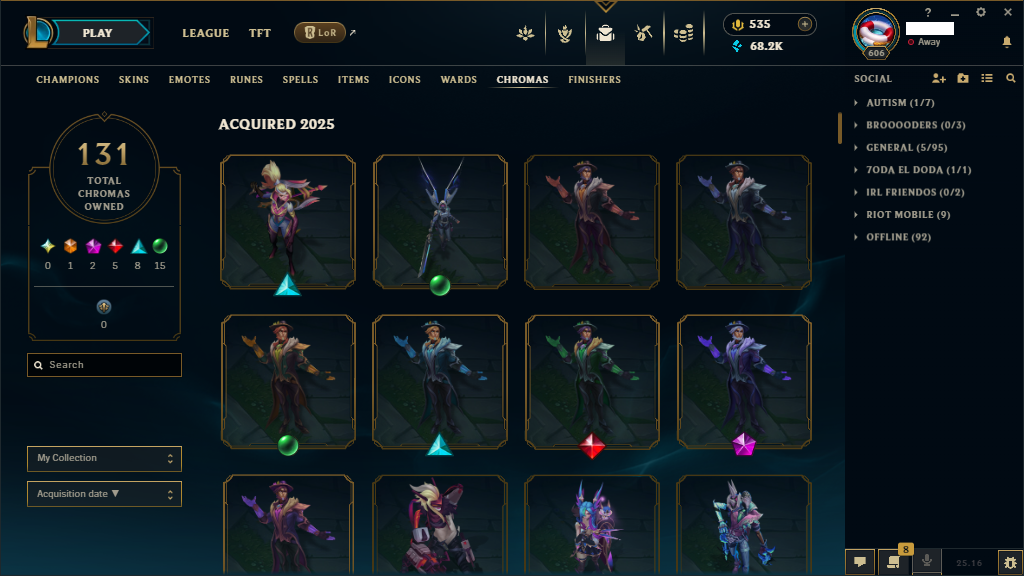1024x576 pixels.
Task: Open the My Collection dropdown
Action: tap(104, 458)
